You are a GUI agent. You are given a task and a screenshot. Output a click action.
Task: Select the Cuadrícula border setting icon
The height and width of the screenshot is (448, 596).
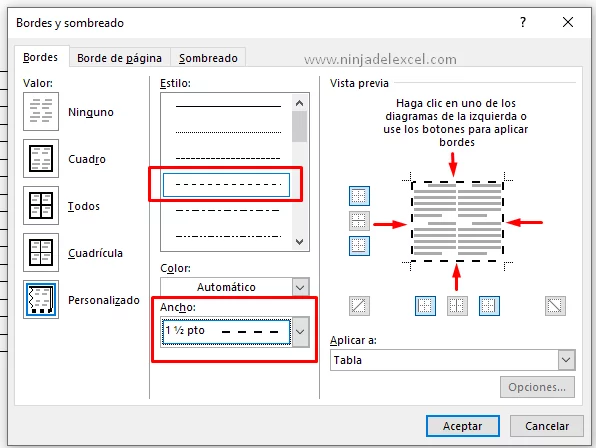(41, 252)
